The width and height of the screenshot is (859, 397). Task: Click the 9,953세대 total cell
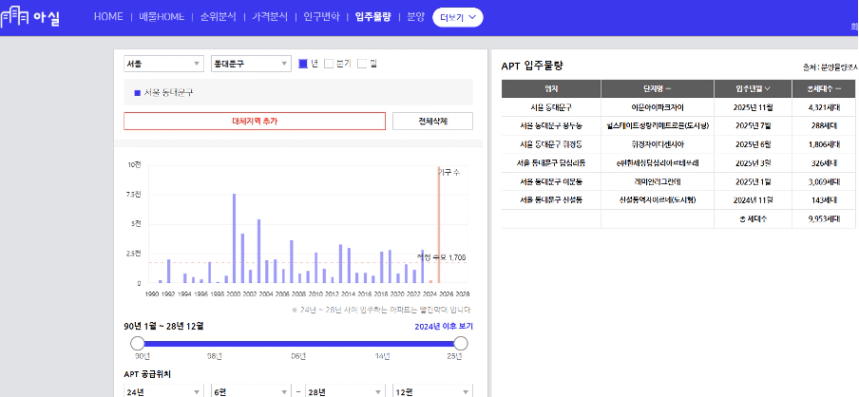[x=823, y=218]
